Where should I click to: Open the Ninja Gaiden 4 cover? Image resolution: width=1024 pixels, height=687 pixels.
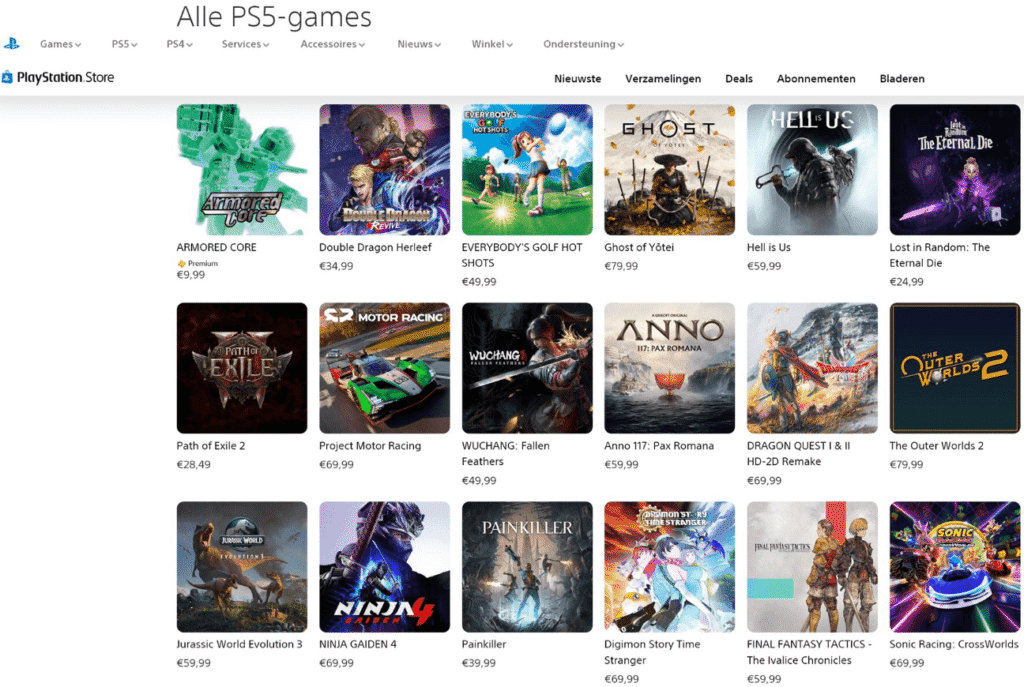(385, 567)
